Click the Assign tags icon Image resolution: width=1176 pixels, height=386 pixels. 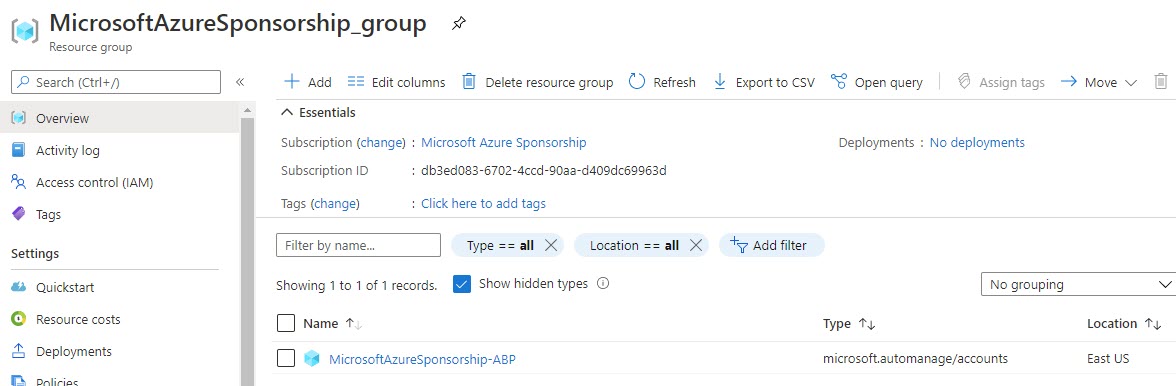point(964,82)
